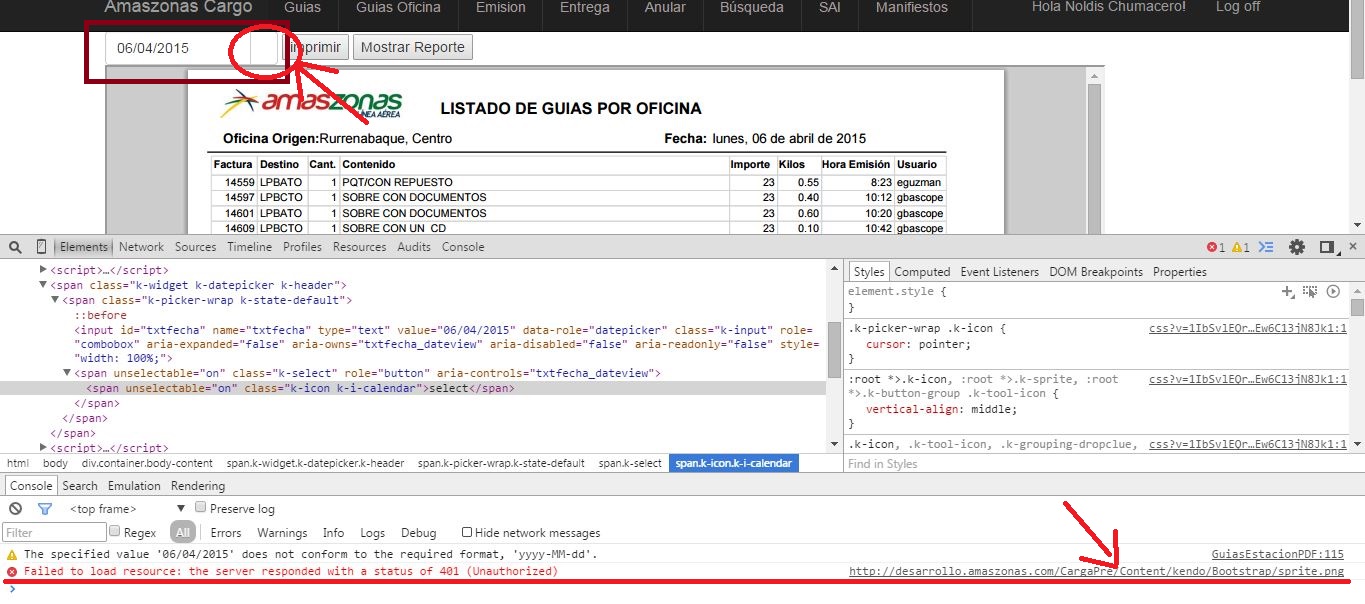Switch to the Computed styles tab
This screenshot has width=1365, height=604.
(x=922, y=272)
